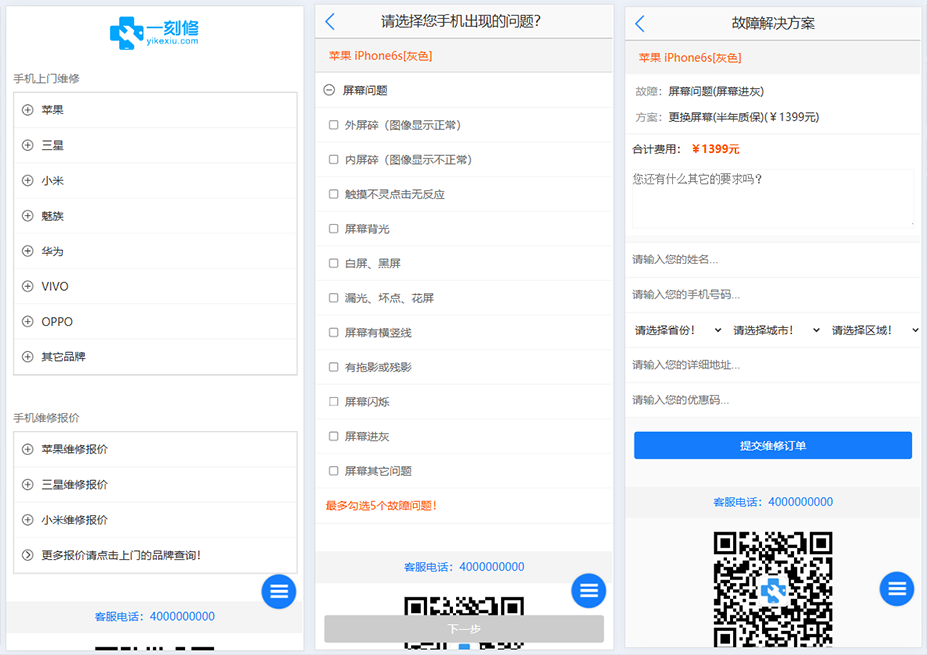Check the 外屏碎 checkbox

click(333, 124)
